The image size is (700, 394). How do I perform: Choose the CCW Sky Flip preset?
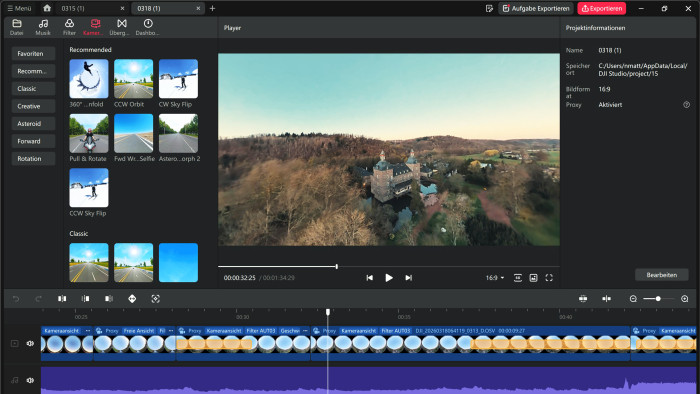click(89, 187)
